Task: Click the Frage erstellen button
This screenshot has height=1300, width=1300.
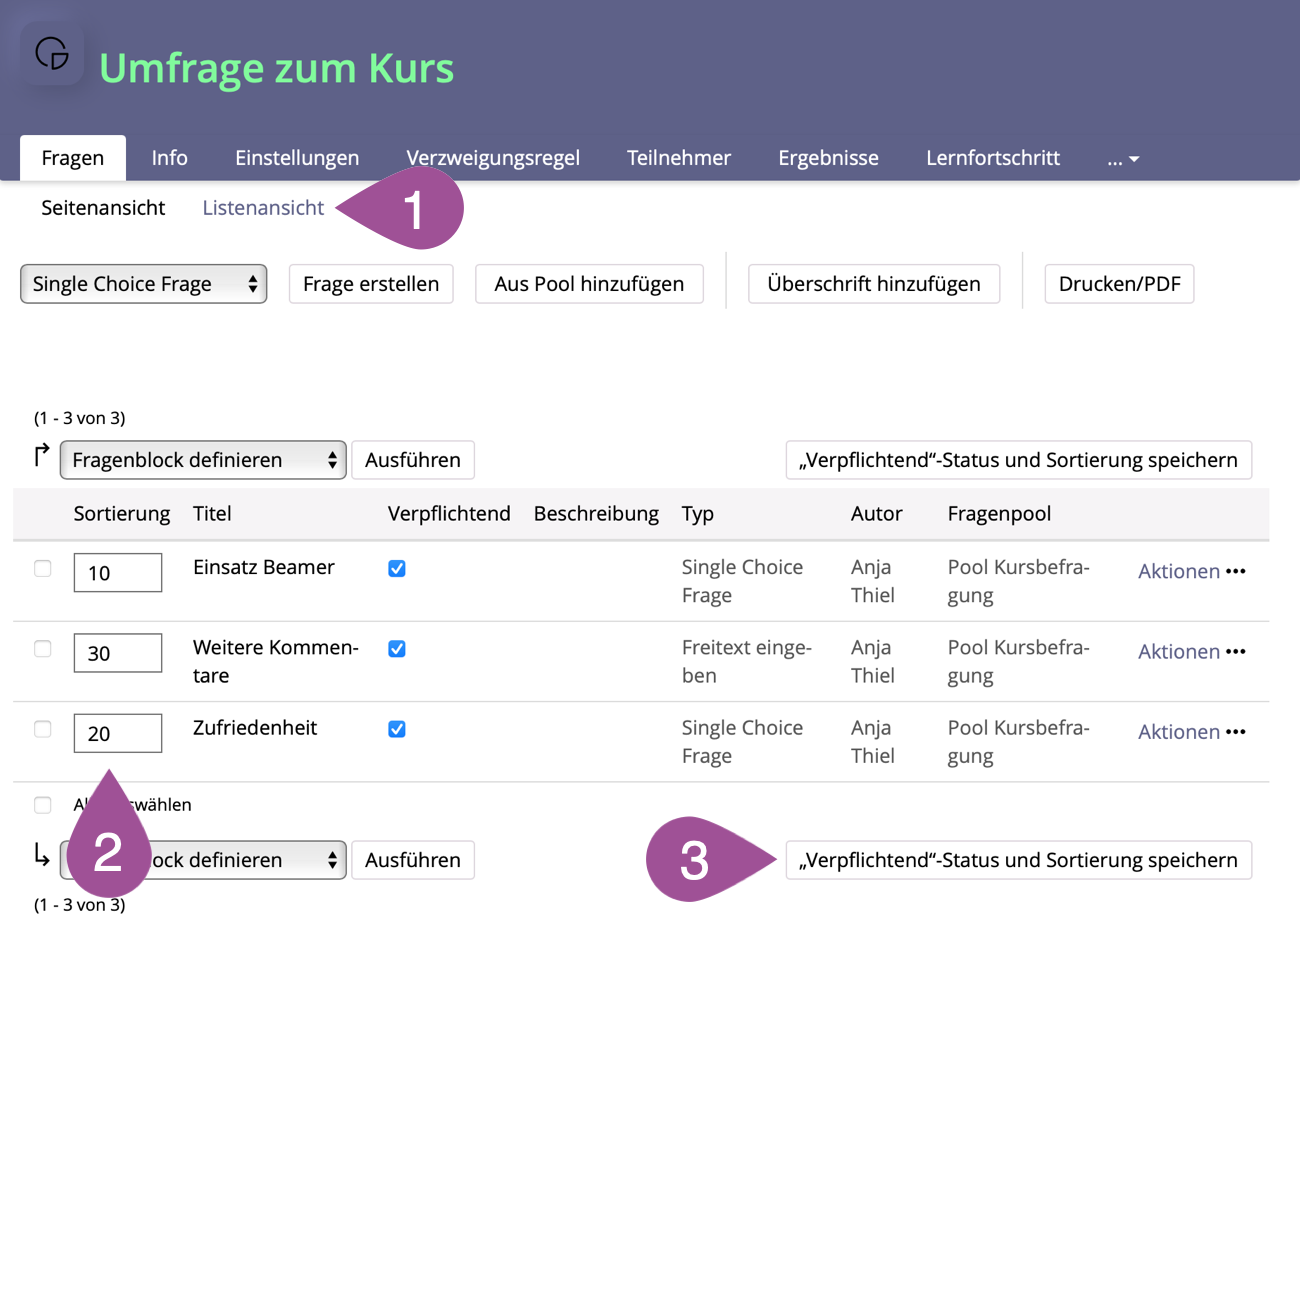Action: (x=371, y=284)
